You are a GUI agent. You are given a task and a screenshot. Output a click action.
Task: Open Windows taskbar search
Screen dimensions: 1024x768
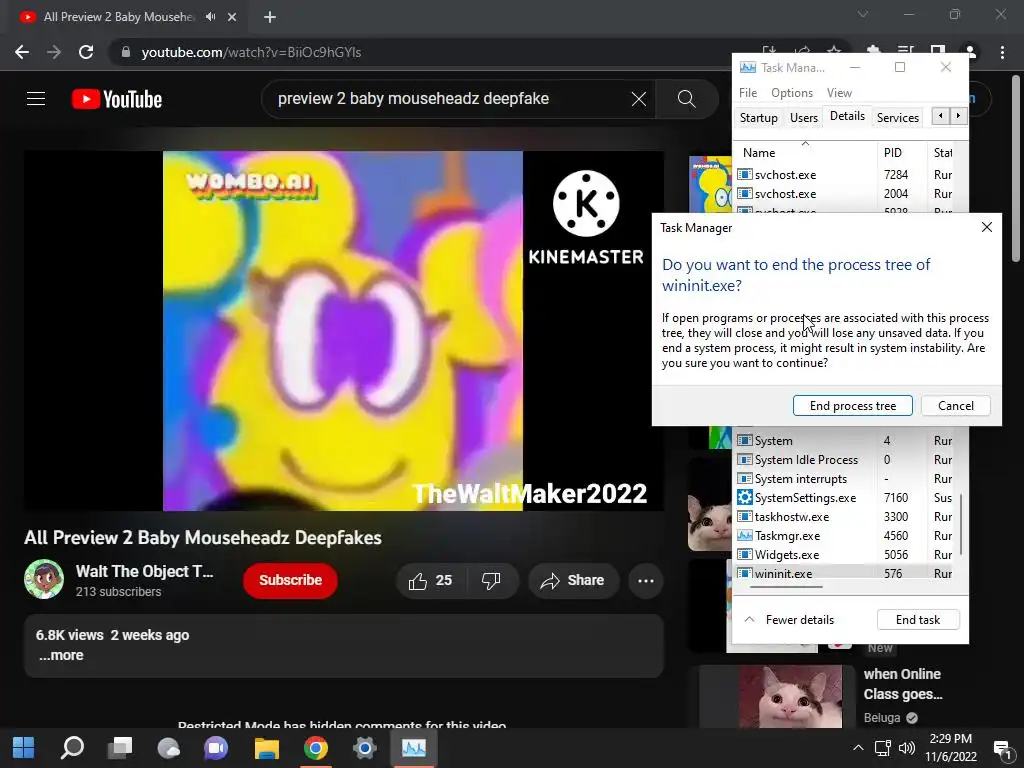(x=72, y=748)
